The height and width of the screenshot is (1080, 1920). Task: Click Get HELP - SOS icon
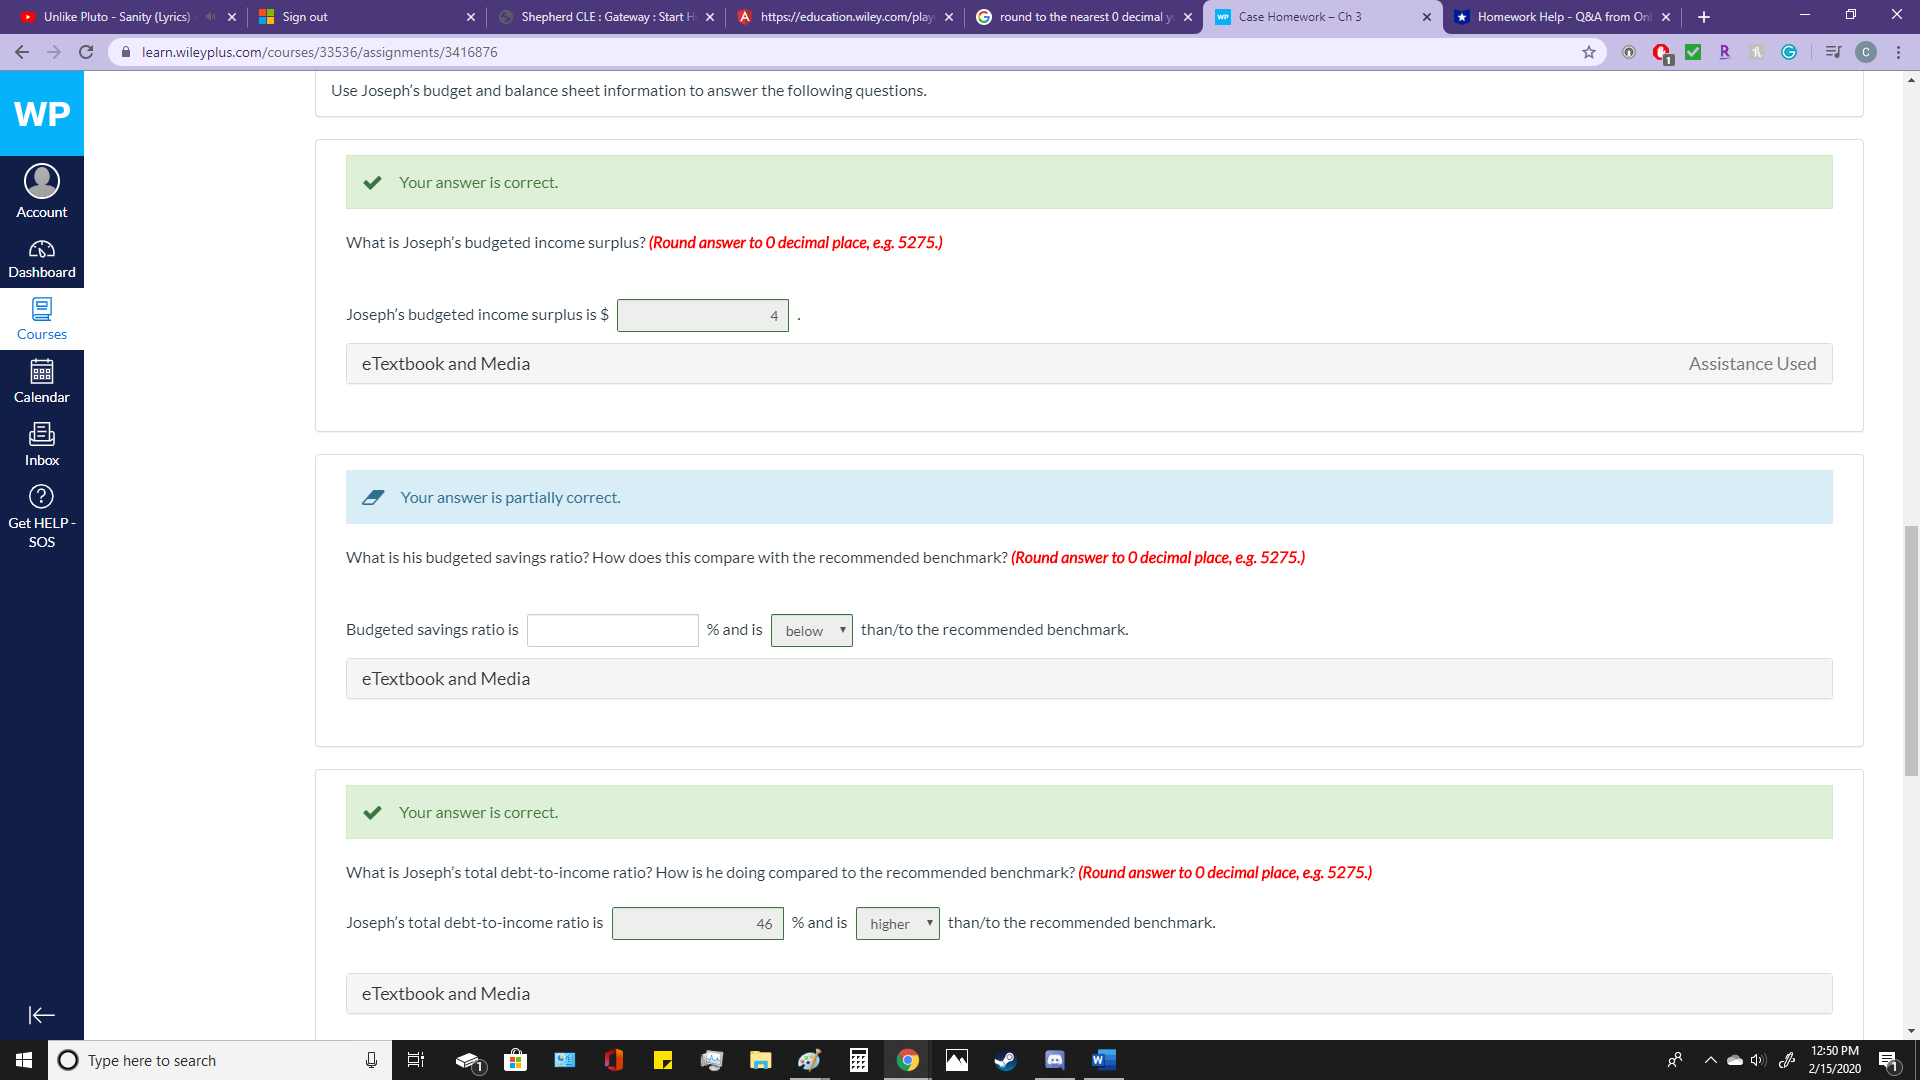pyautogui.click(x=41, y=515)
